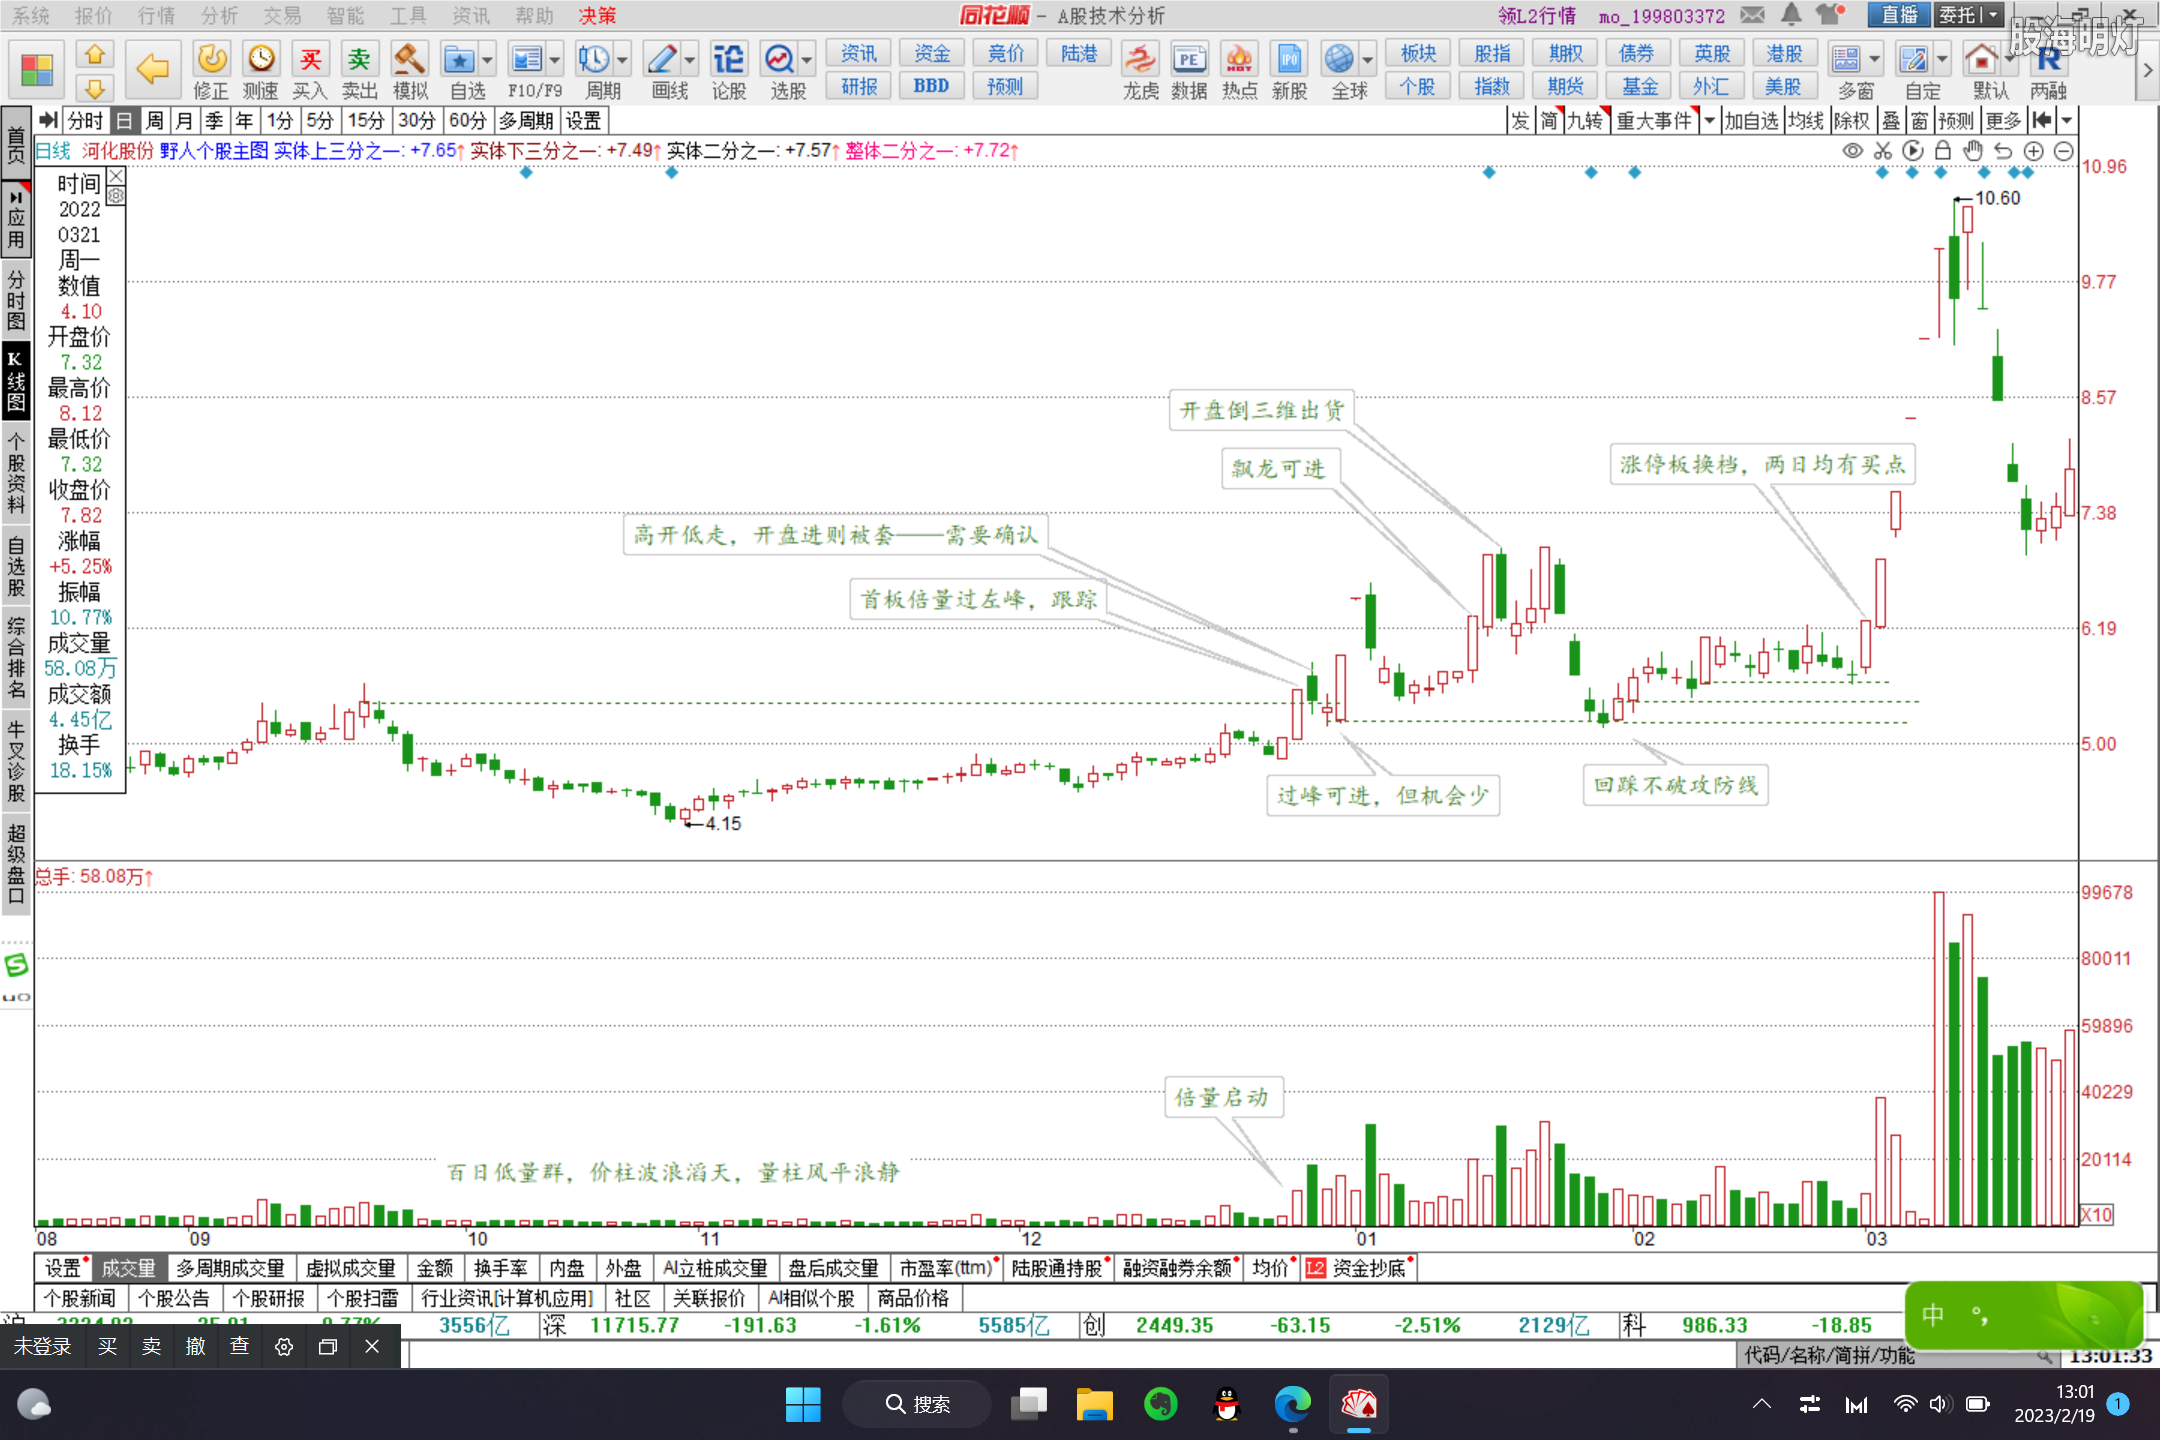Image resolution: width=2160 pixels, height=1440 pixels.
Task: Toggle the 均线 moving average button
Action: 1806,121
